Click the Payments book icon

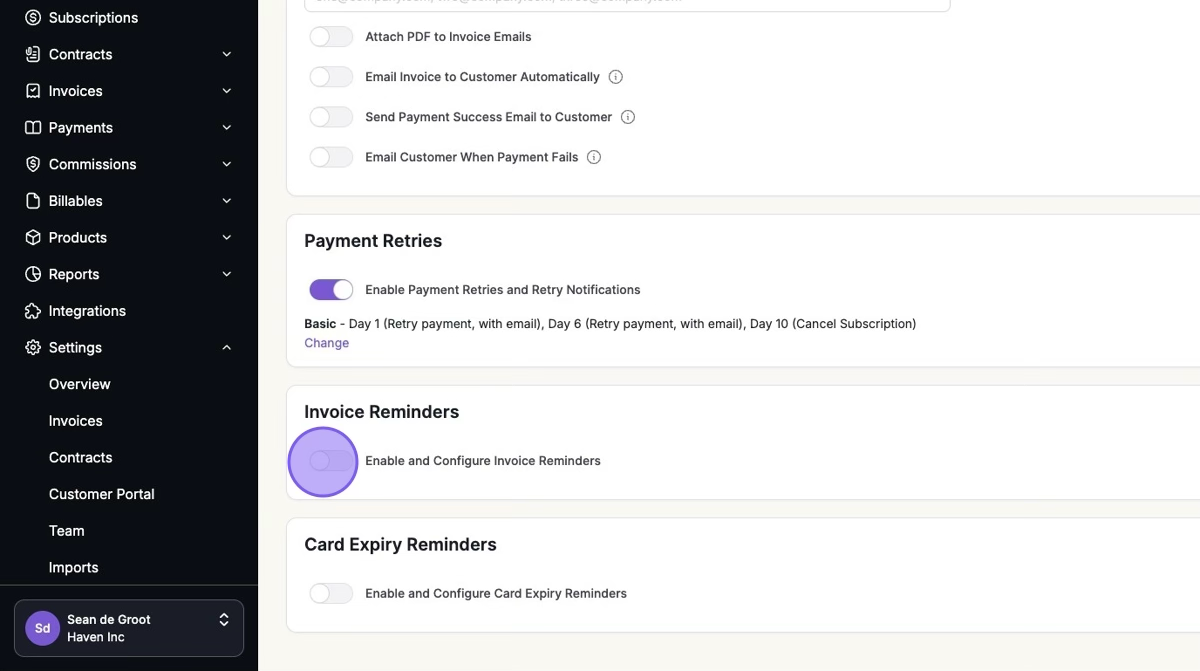[33, 128]
